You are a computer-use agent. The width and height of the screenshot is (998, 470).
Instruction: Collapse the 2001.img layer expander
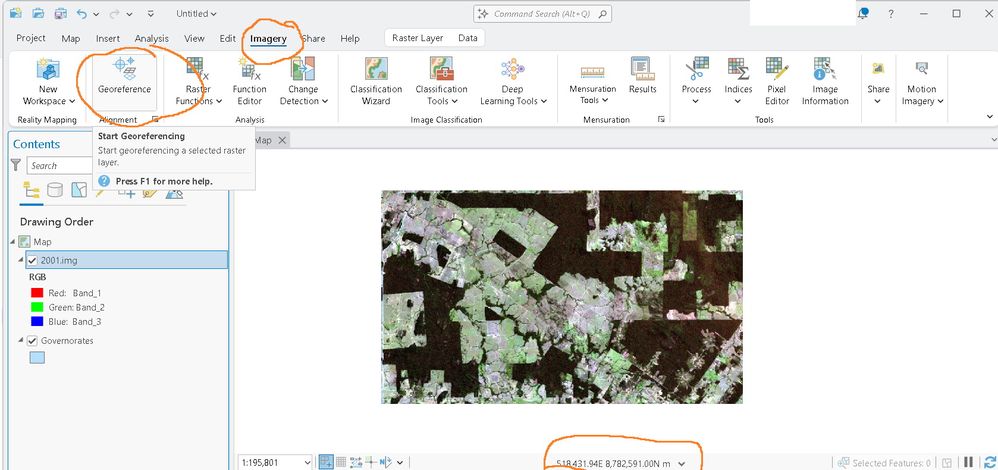(21, 260)
